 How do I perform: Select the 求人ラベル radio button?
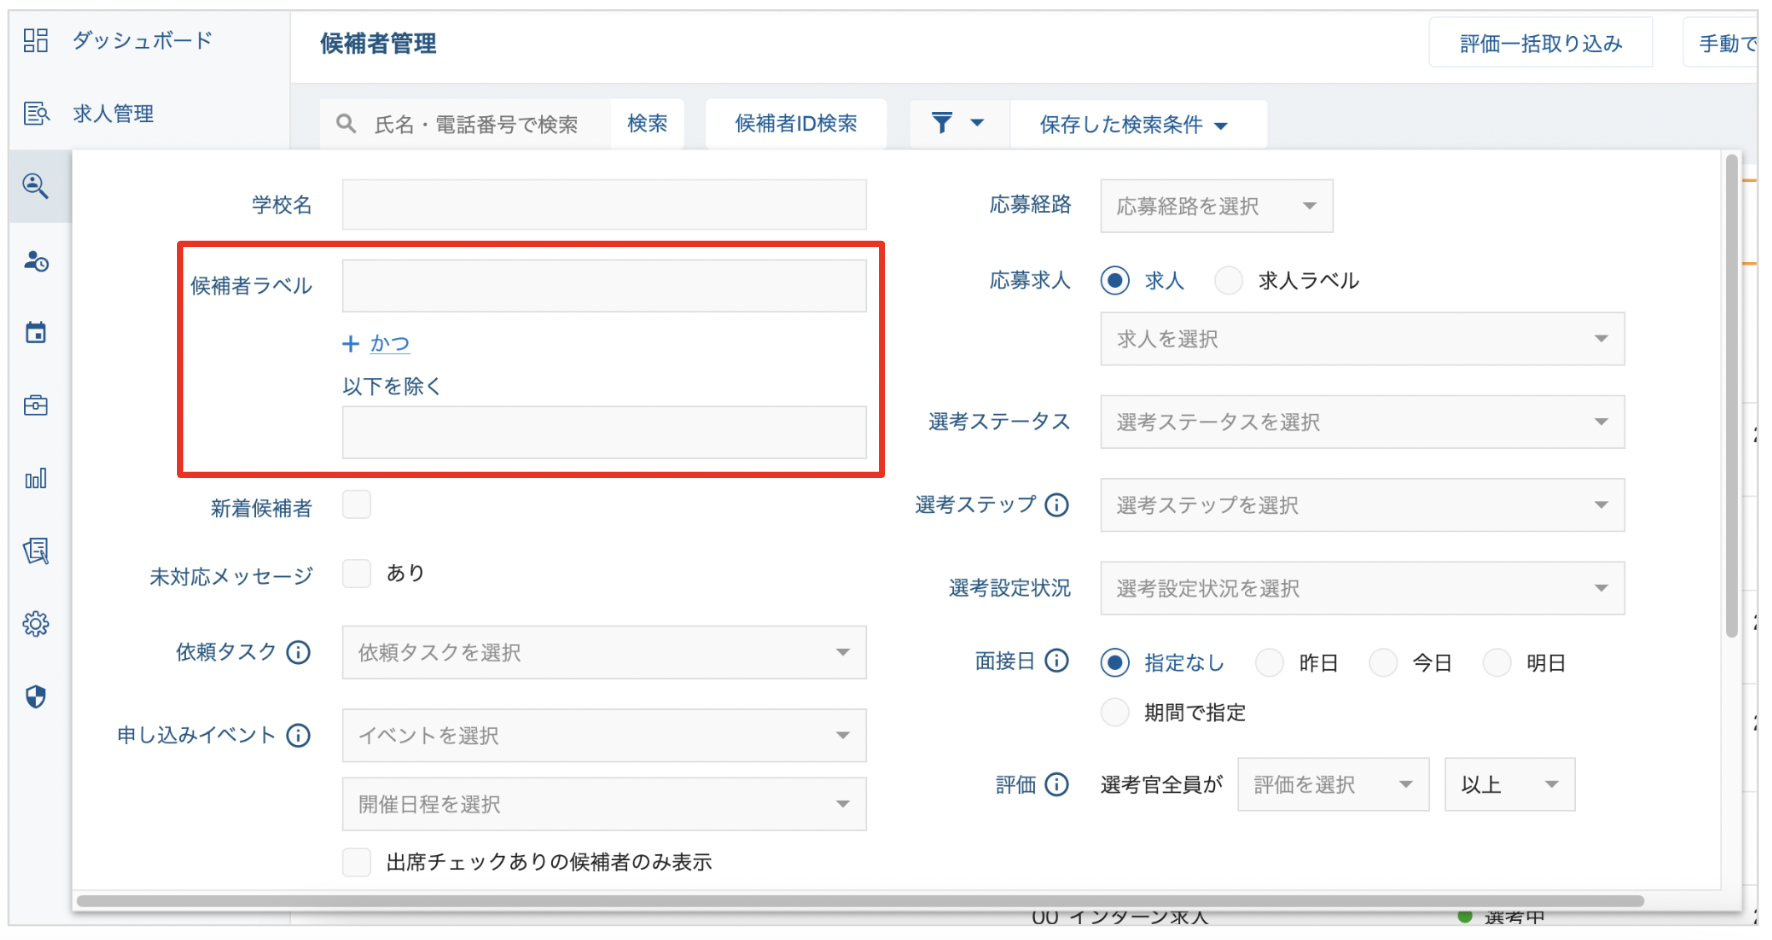[1229, 281]
